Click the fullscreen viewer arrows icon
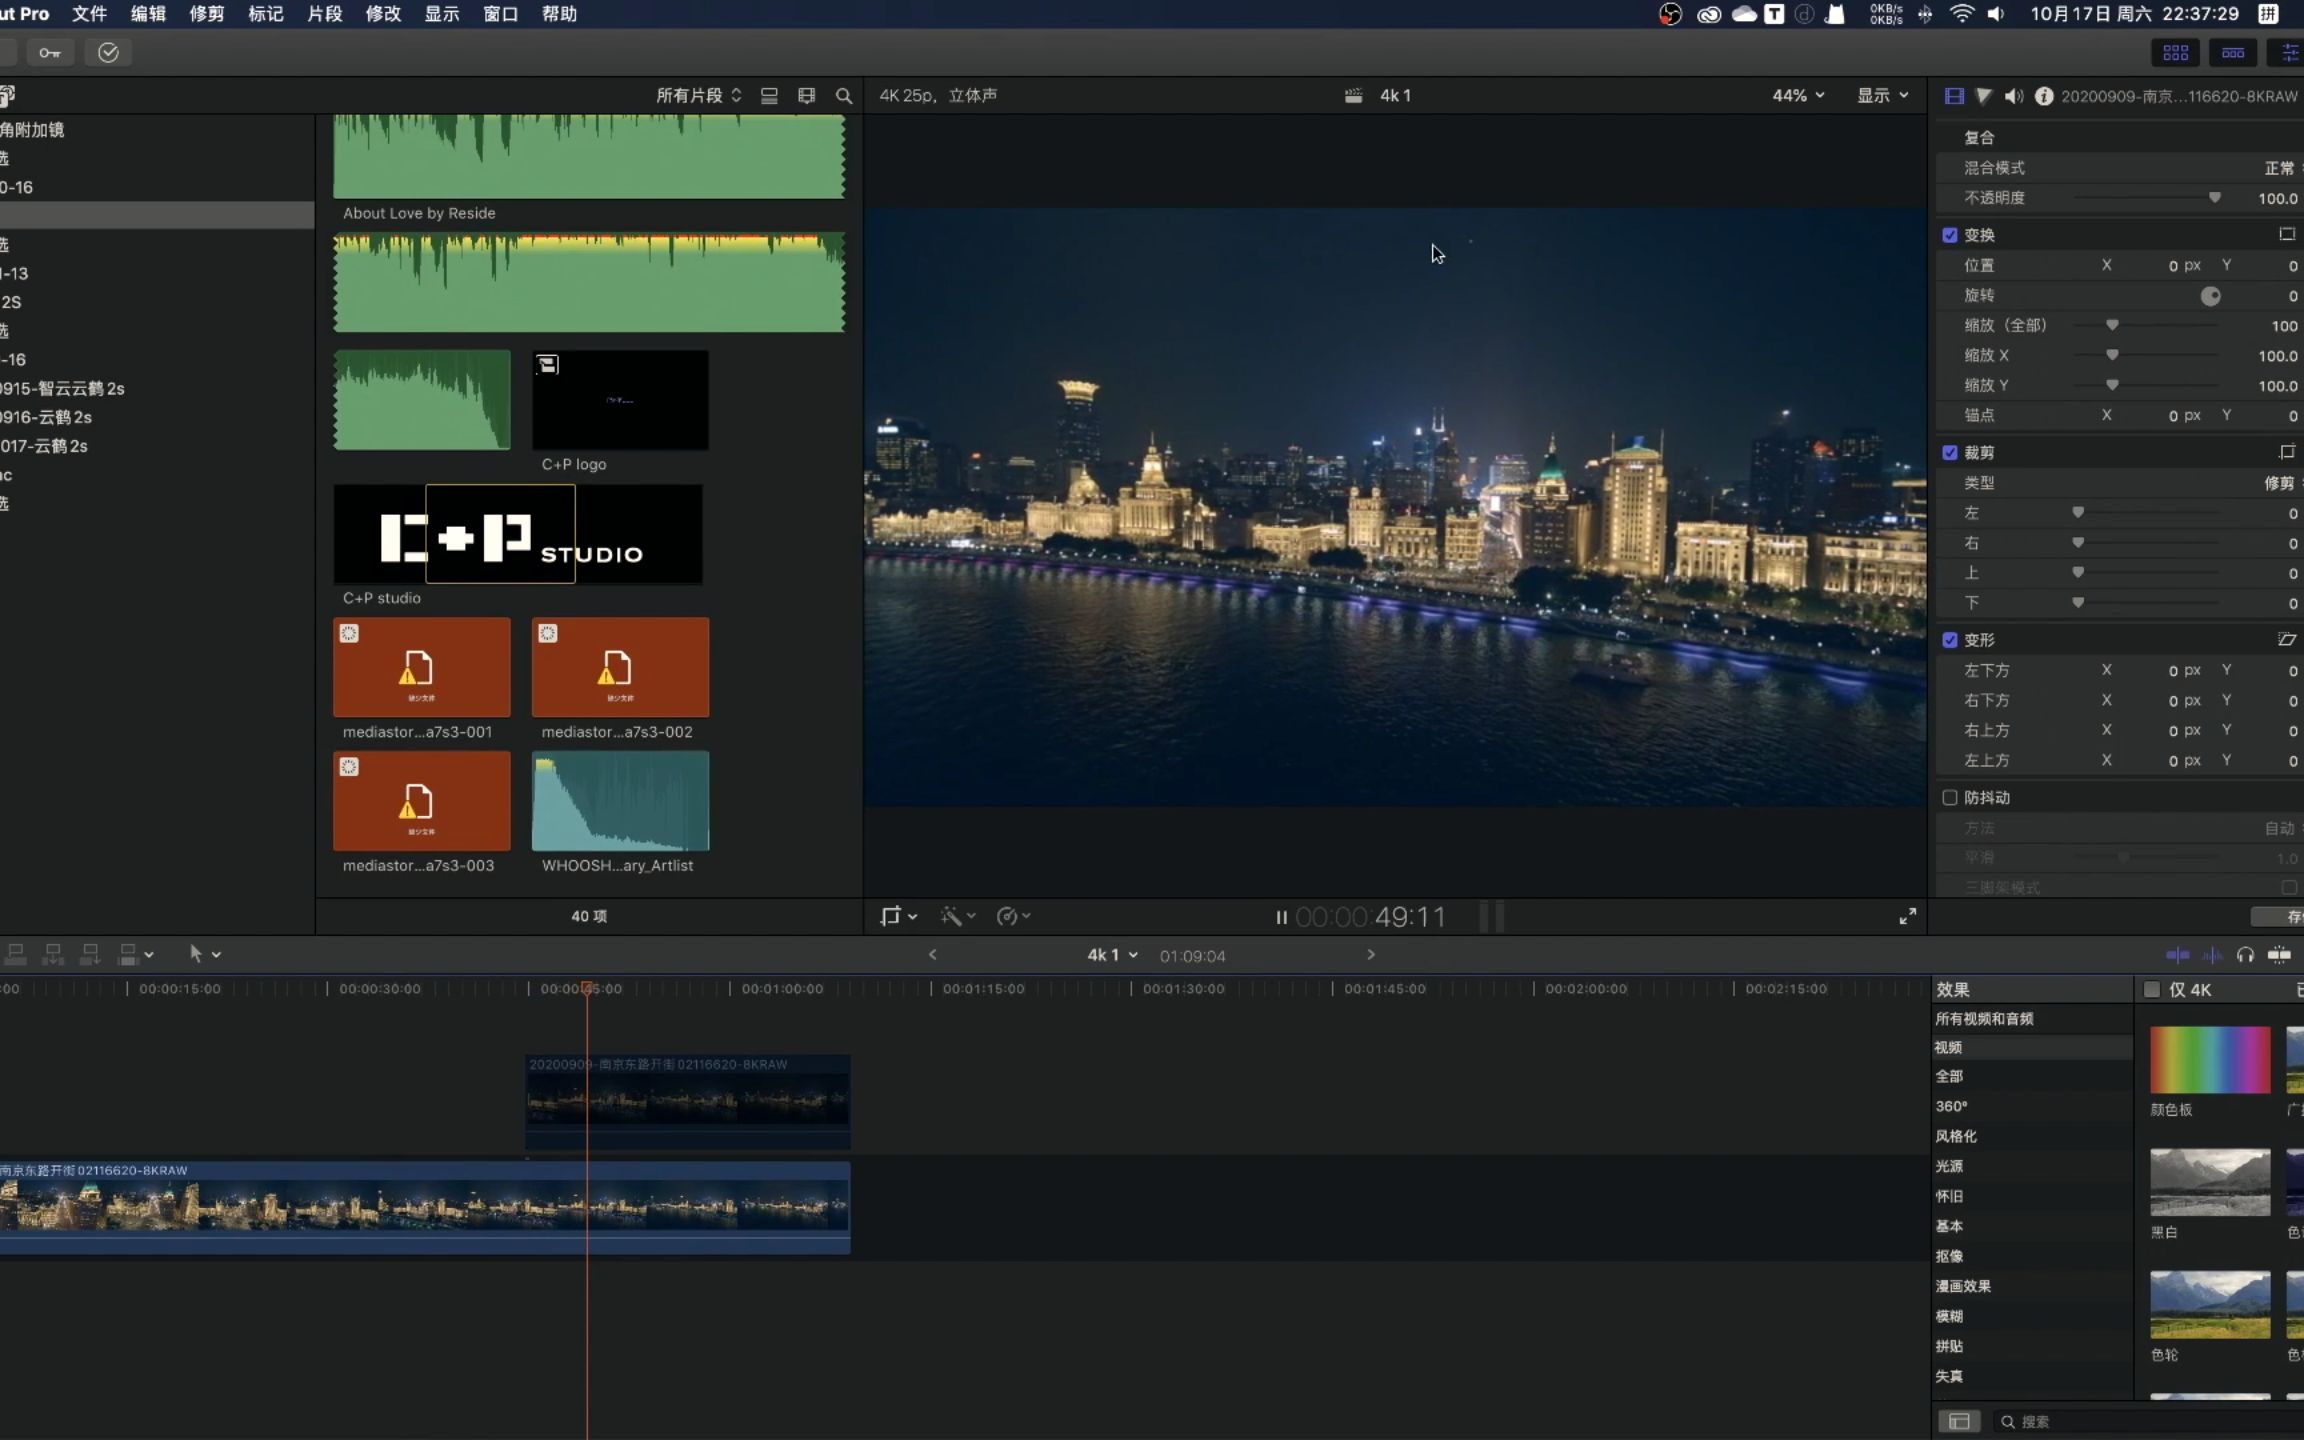Screen dimensions: 2304x1440 [1907, 916]
